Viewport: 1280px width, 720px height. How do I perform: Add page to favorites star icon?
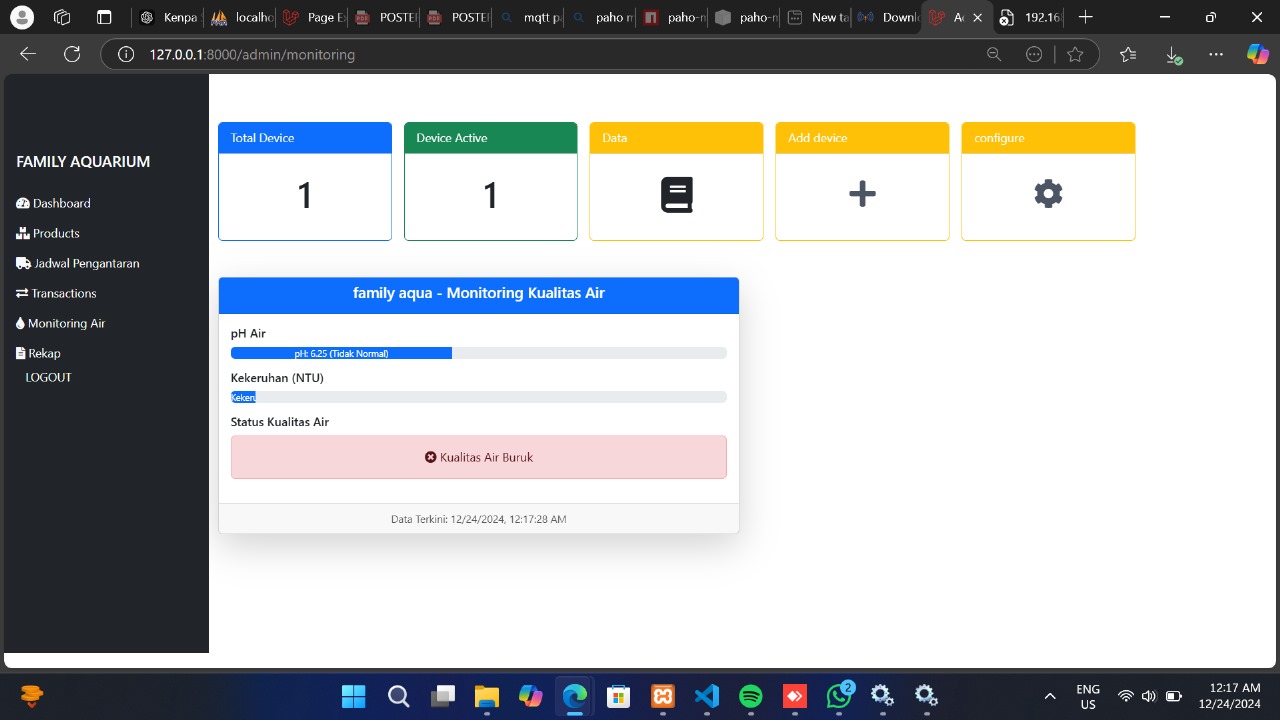click(1075, 55)
